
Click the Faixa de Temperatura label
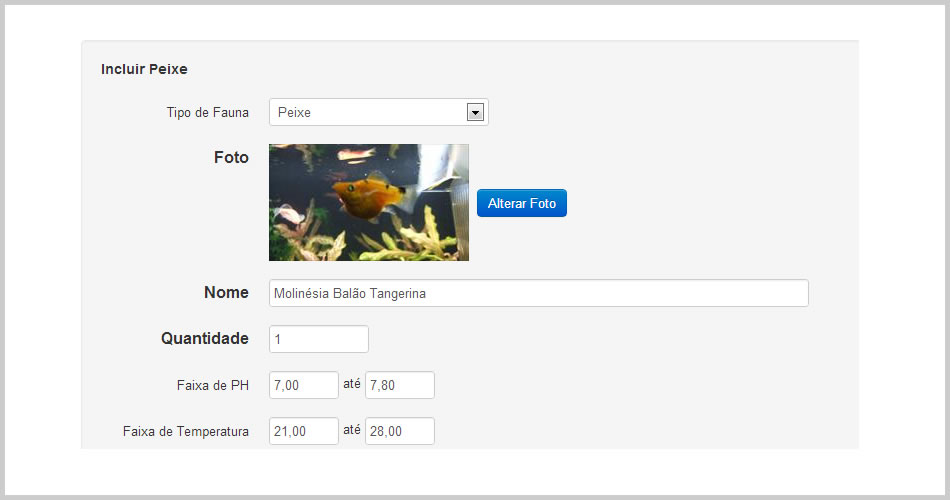coord(185,432)
